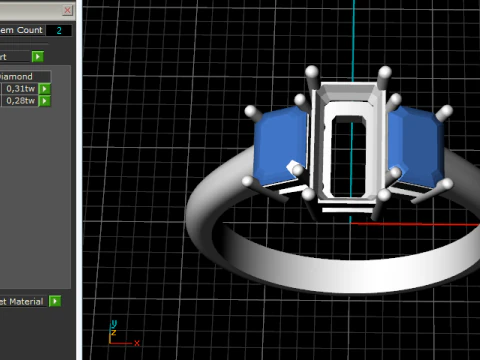This screenshot has height=360, width=480.
Task: Click the 0,28tw weight value
Action: 20,101
